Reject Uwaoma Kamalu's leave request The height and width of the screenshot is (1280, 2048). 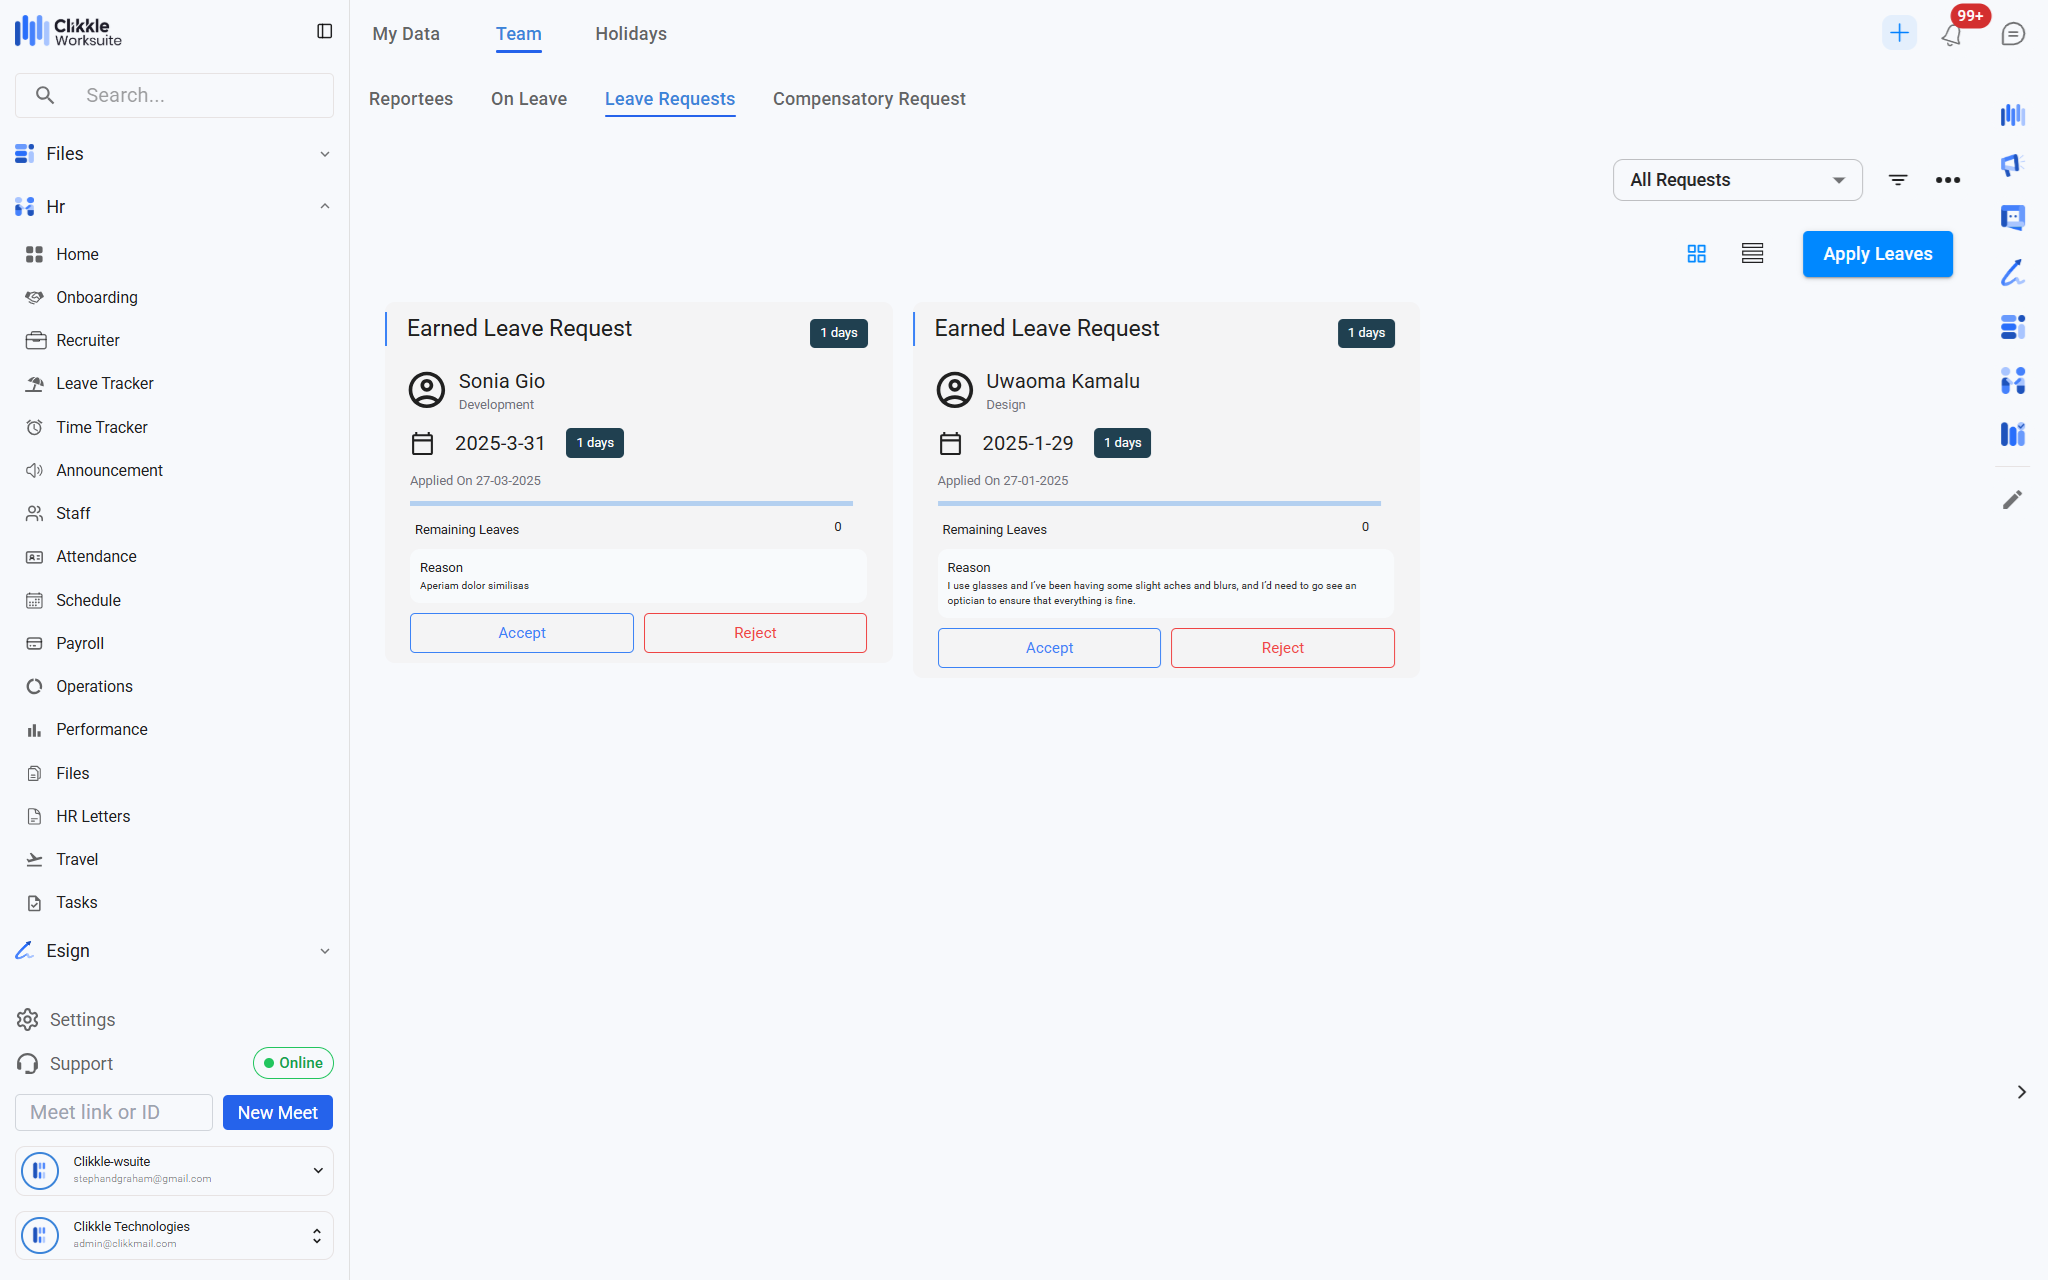click(1282, 648)
